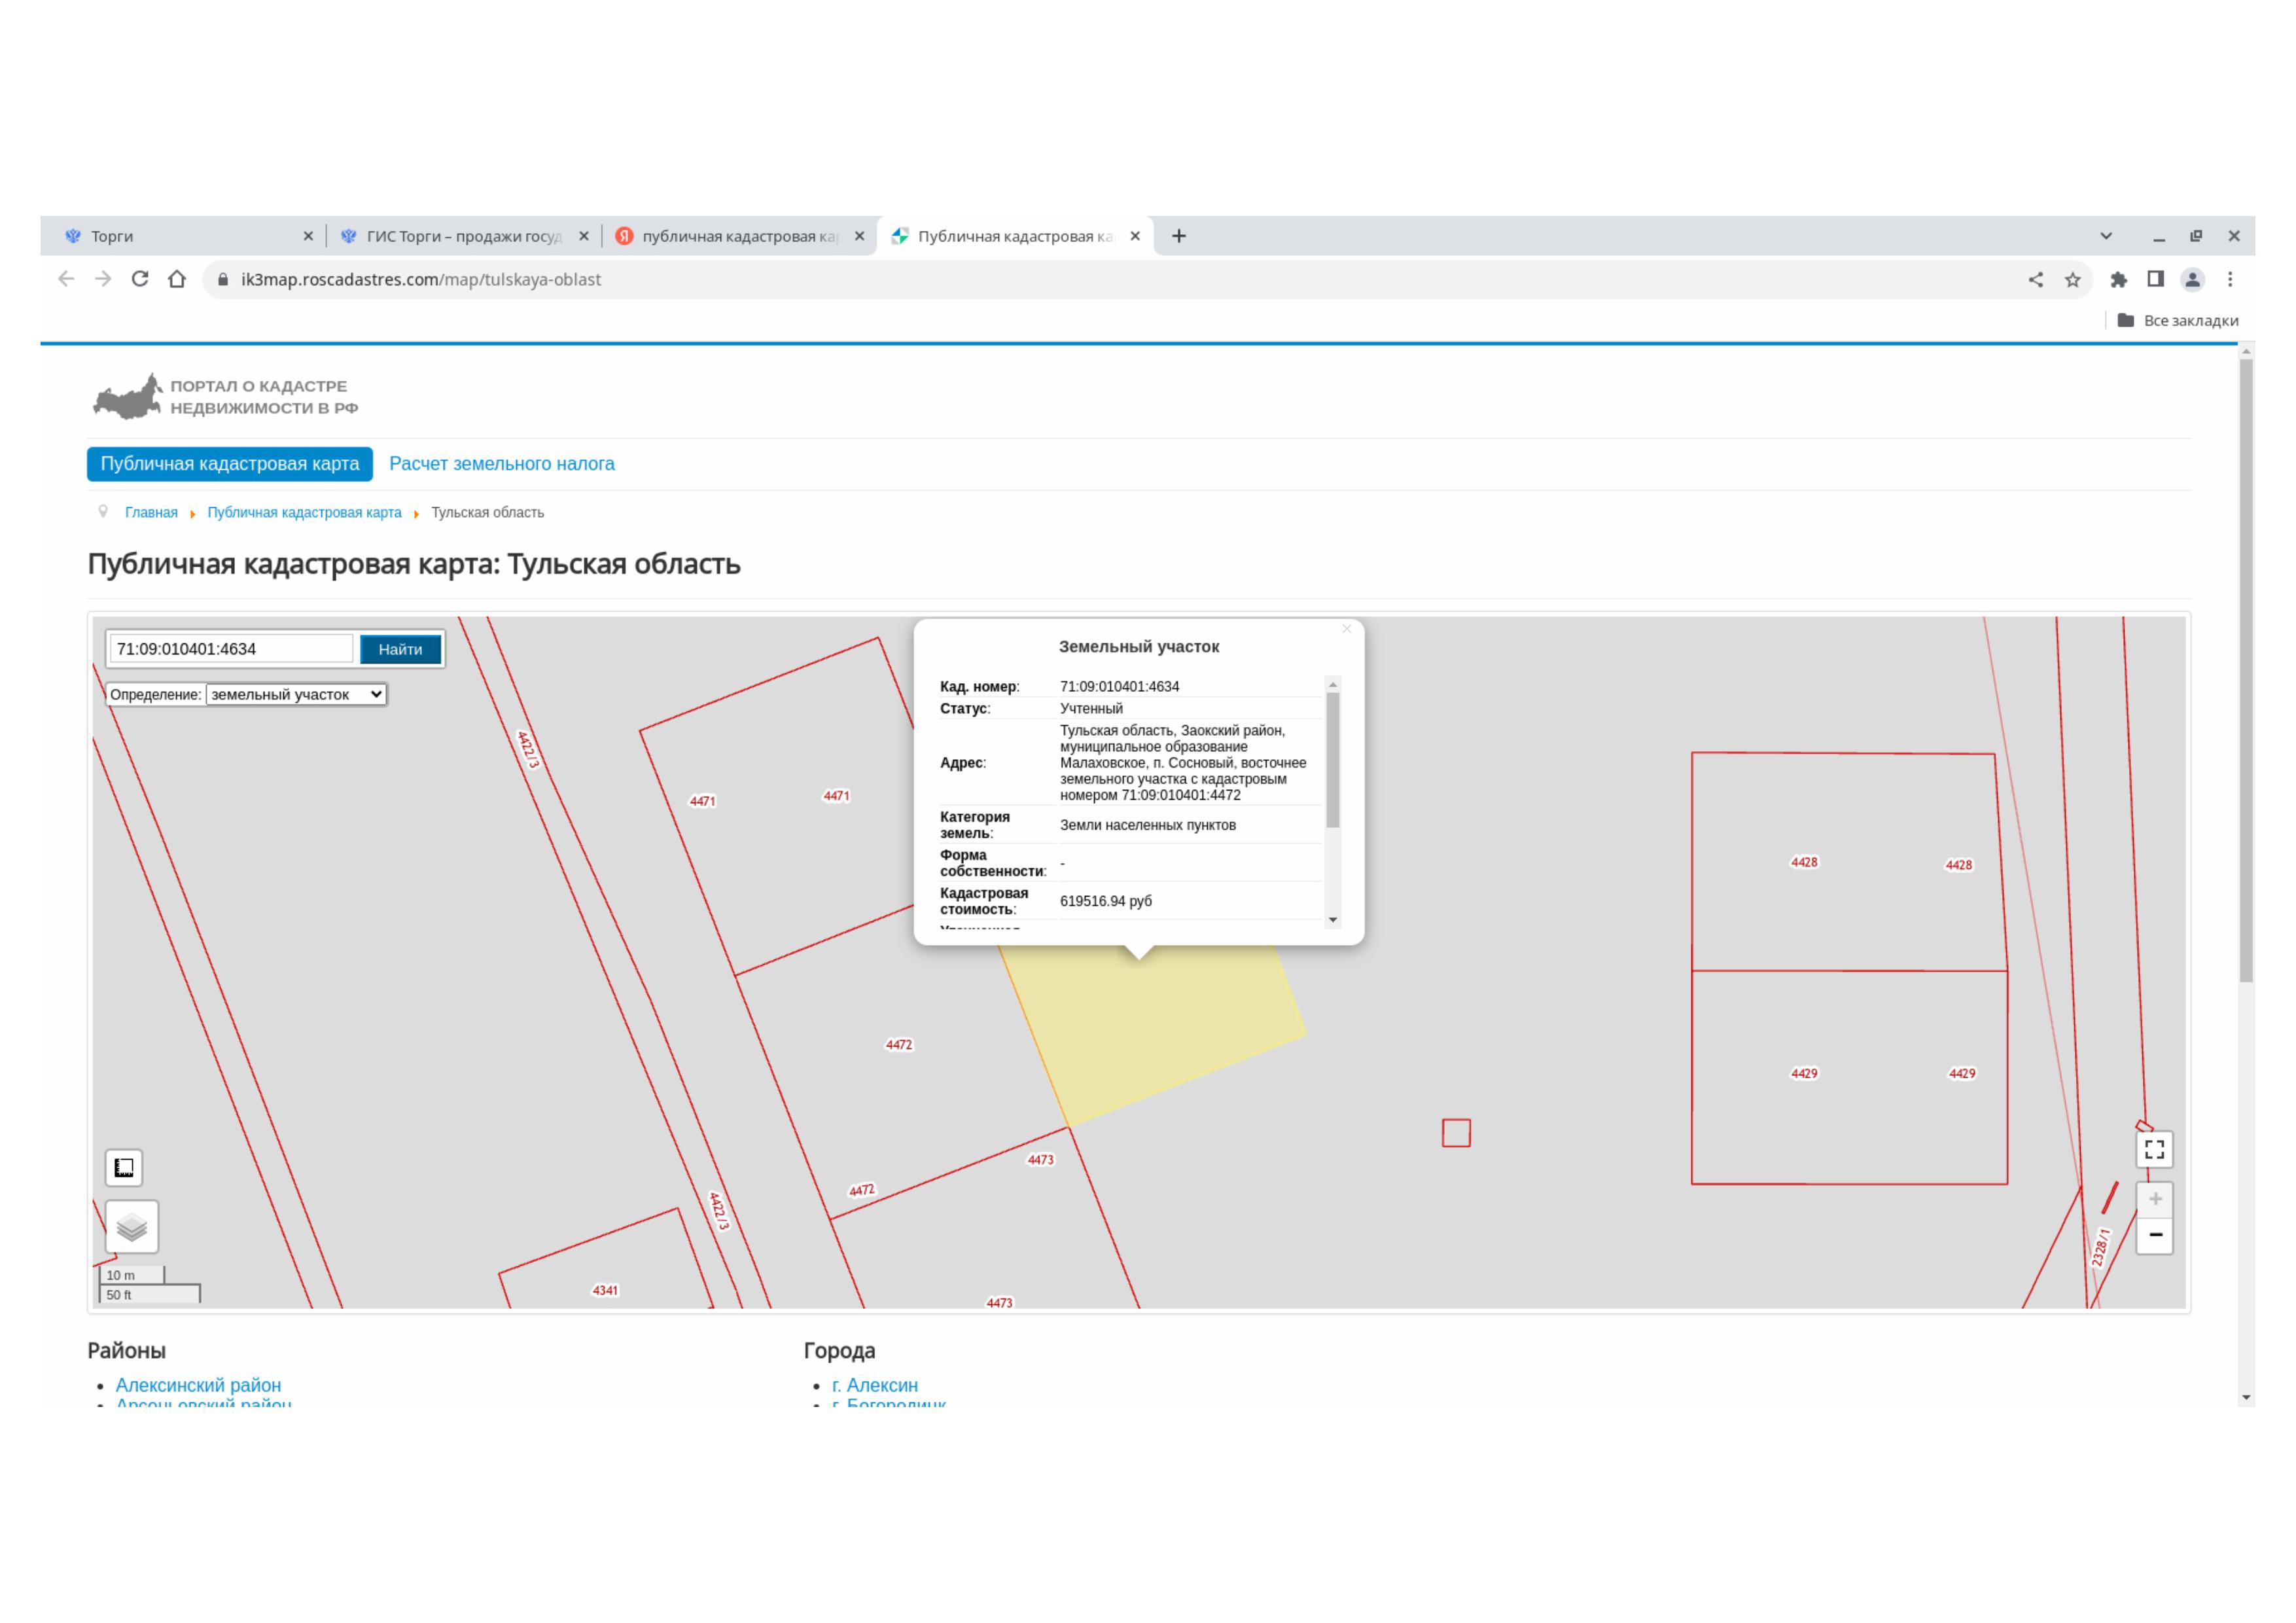Open browser extensions puzzle icon
The image size is (2296, 1623).
2118,280
